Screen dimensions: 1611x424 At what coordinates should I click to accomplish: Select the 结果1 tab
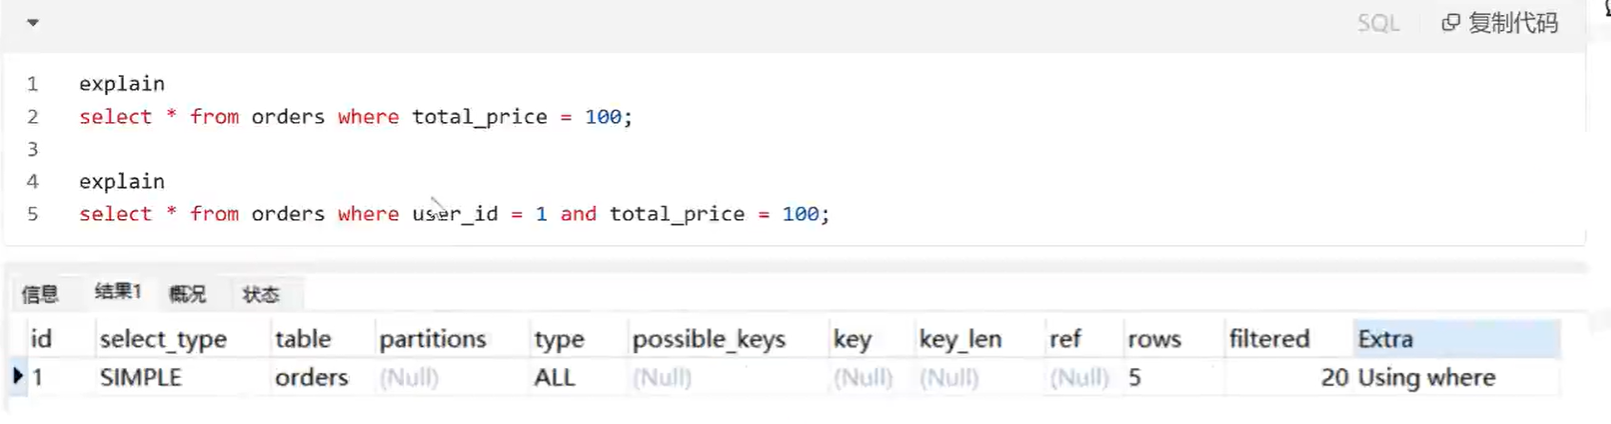118,292
